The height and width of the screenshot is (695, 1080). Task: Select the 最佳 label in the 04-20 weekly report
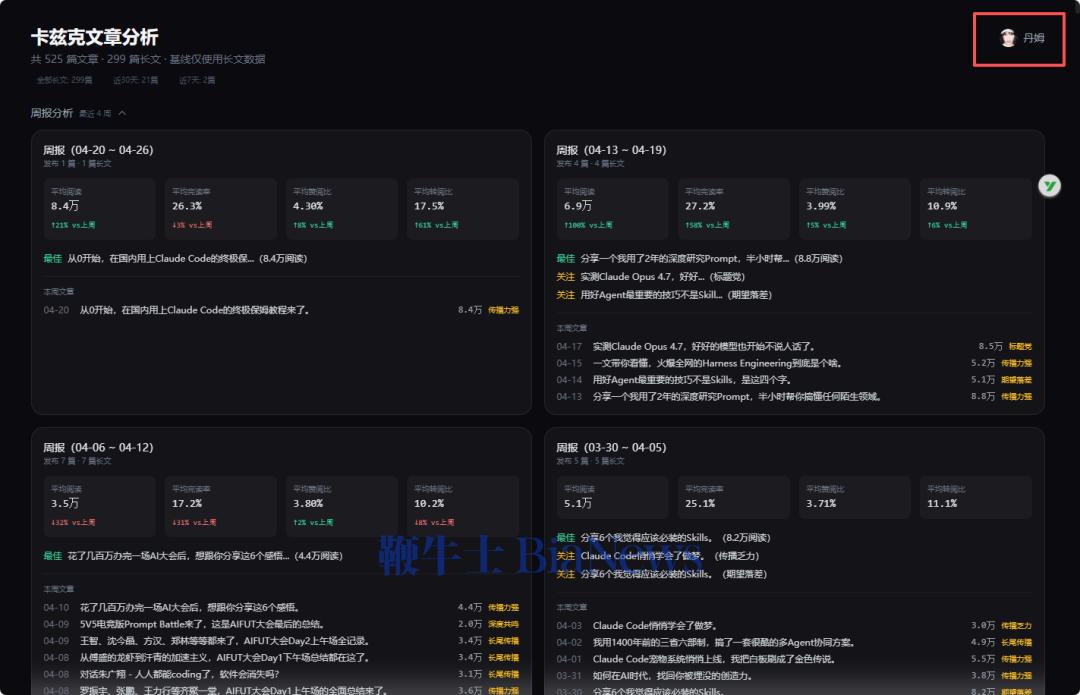click(52, 258)
